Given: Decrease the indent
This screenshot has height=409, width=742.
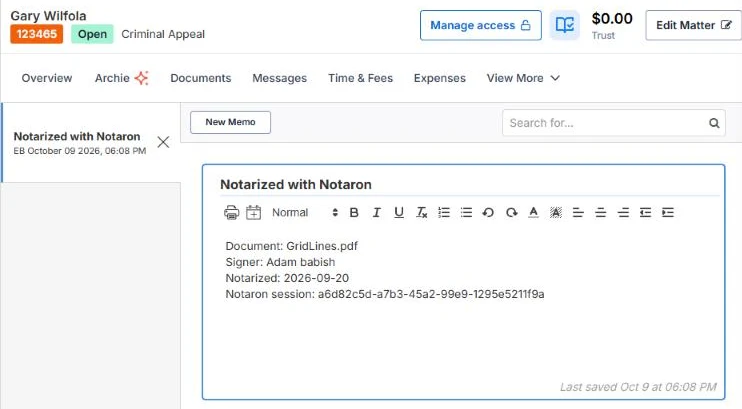Looking at the screenshot, I should (645, 213).
